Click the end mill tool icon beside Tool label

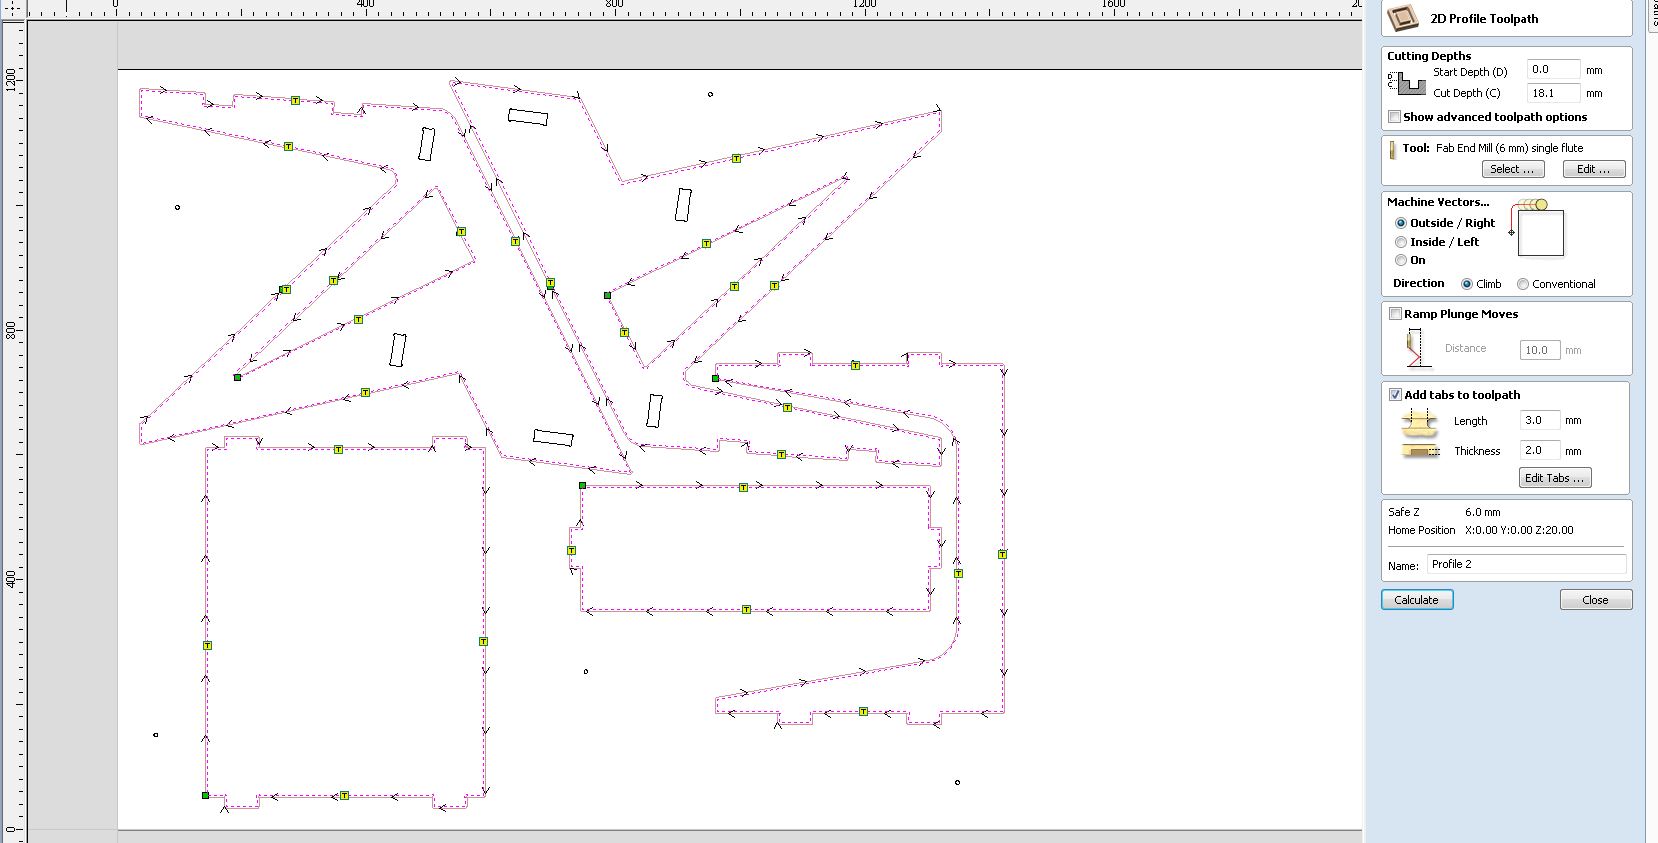pos(1392,149)
